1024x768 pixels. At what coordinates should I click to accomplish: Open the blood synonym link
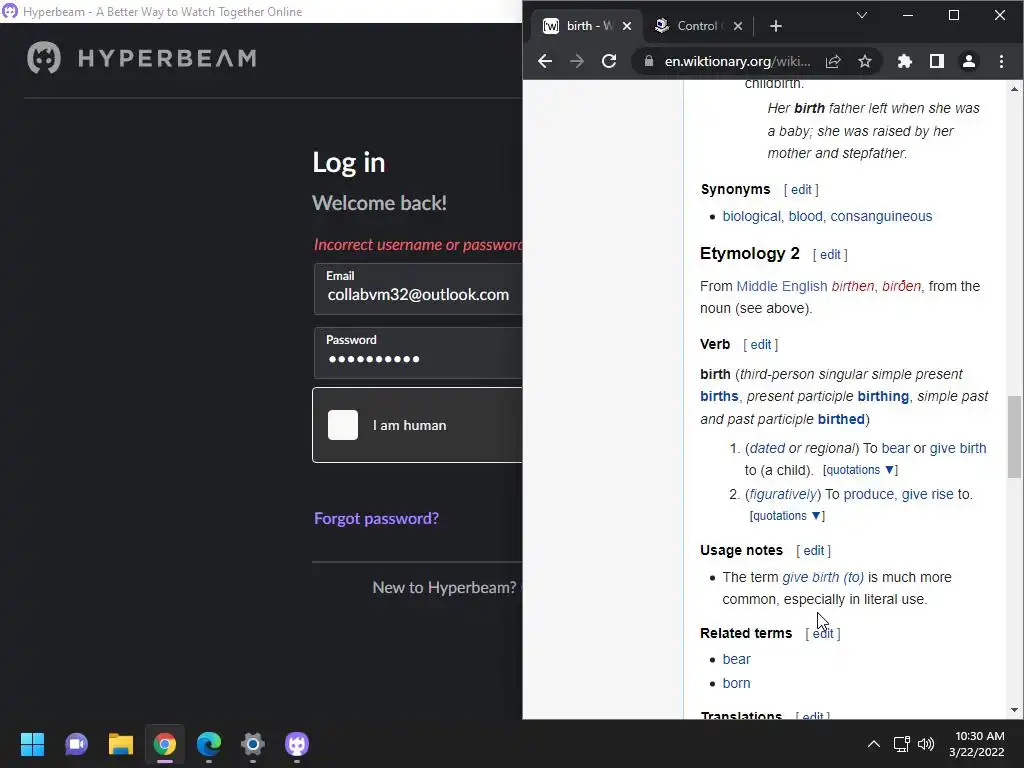click(x=805, y=216)
